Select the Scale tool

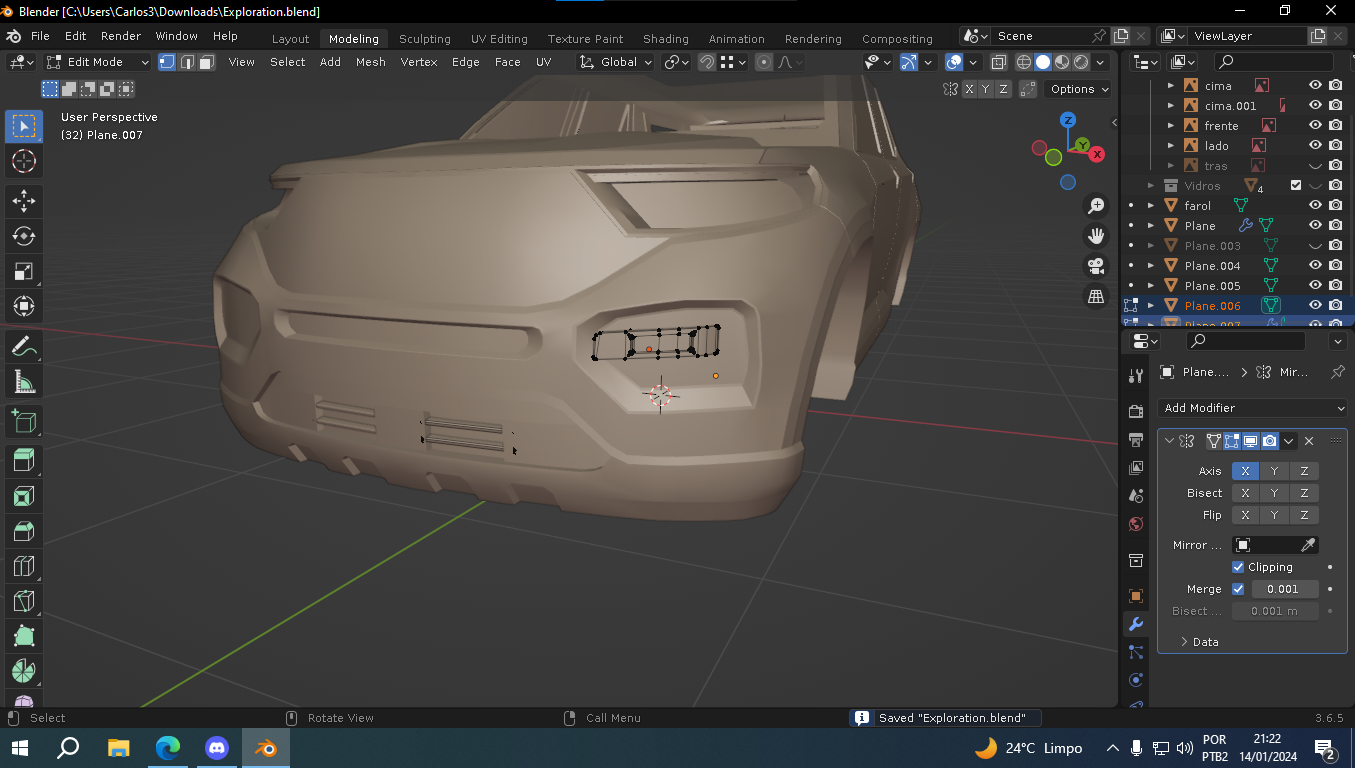(24, 271)
